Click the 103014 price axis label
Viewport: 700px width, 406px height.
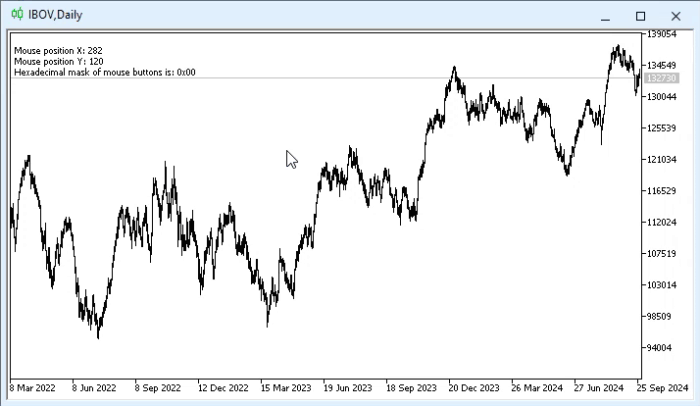[662, 285]
